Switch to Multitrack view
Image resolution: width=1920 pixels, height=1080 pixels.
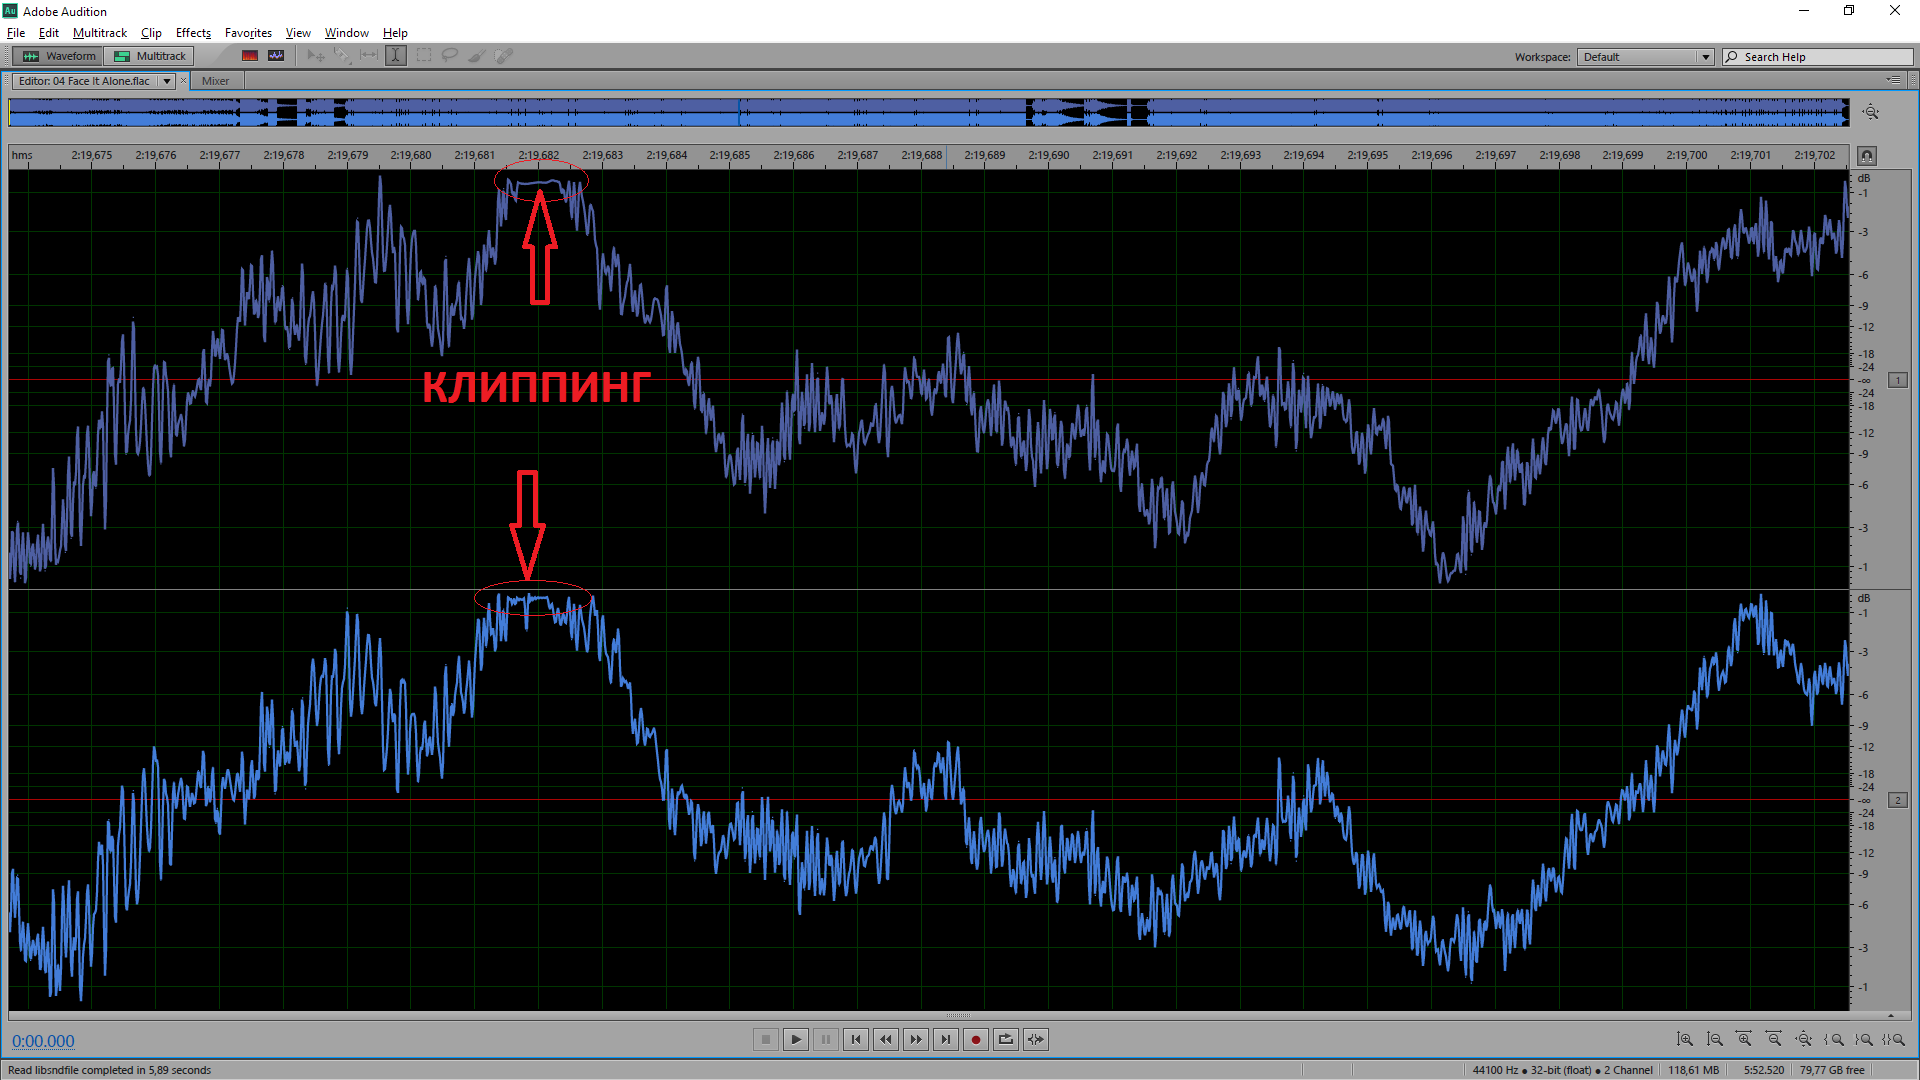pyautogui.click(x=151, y=56)
